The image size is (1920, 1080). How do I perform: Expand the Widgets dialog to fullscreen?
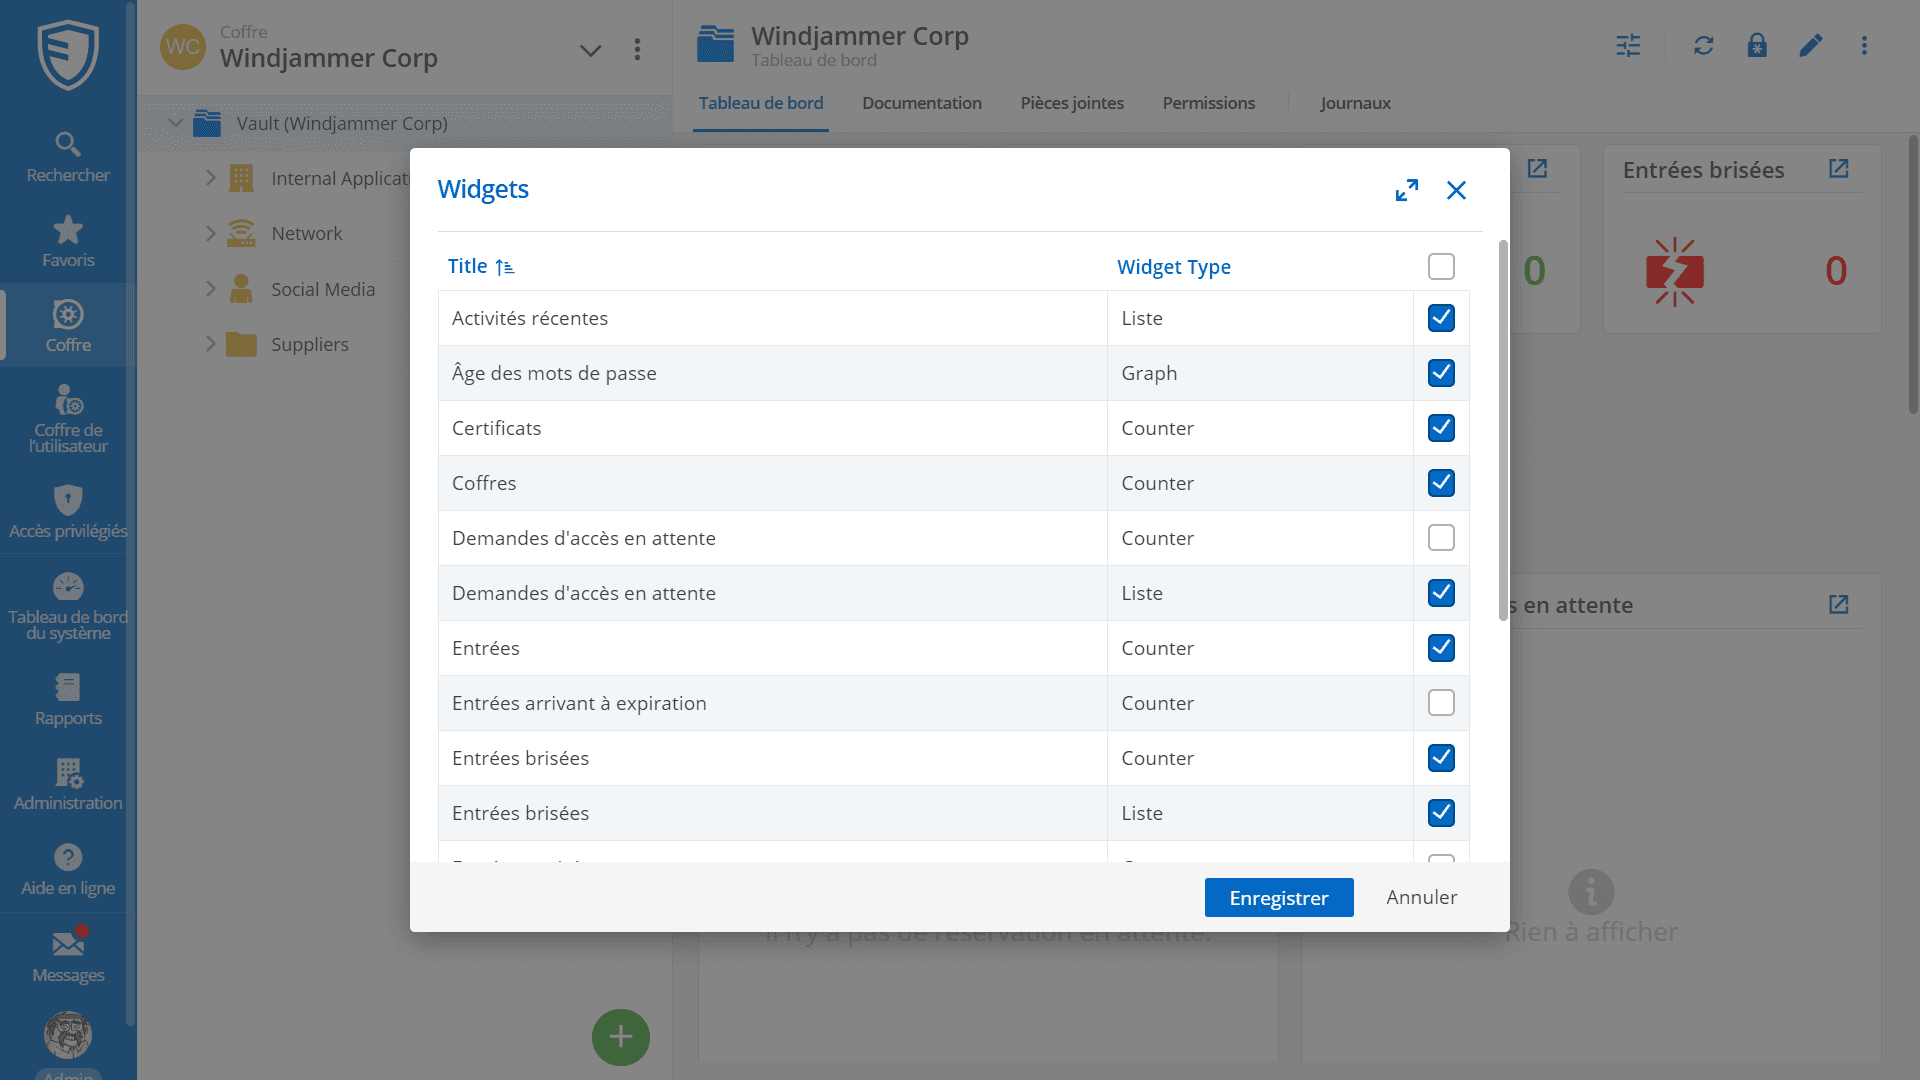(x=1407, y=190)
